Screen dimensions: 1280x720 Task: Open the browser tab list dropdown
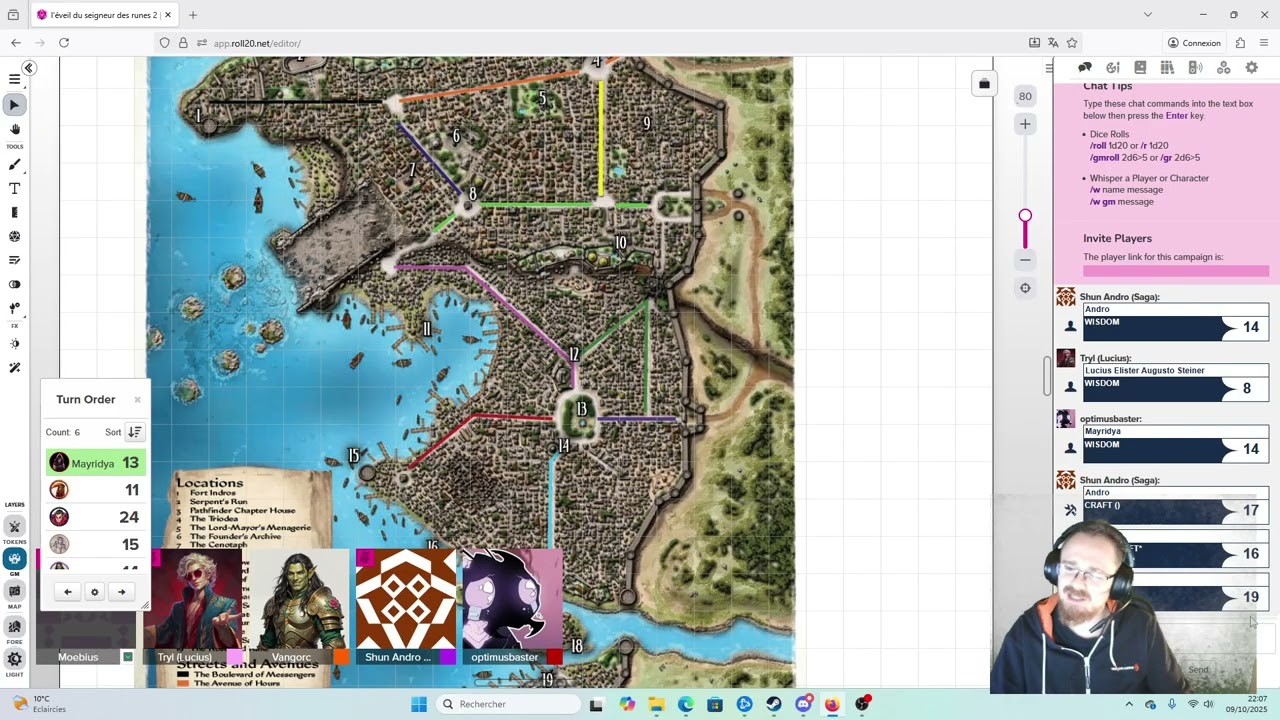click(1148, 15)
